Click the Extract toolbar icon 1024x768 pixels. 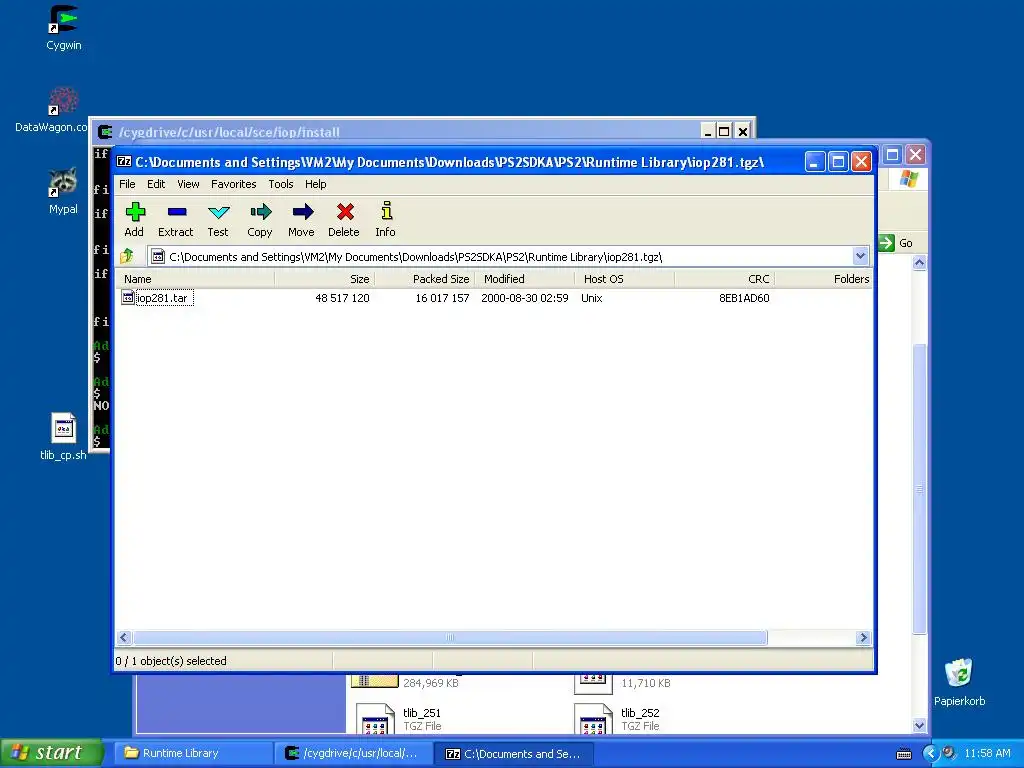(x=177, y=212)
